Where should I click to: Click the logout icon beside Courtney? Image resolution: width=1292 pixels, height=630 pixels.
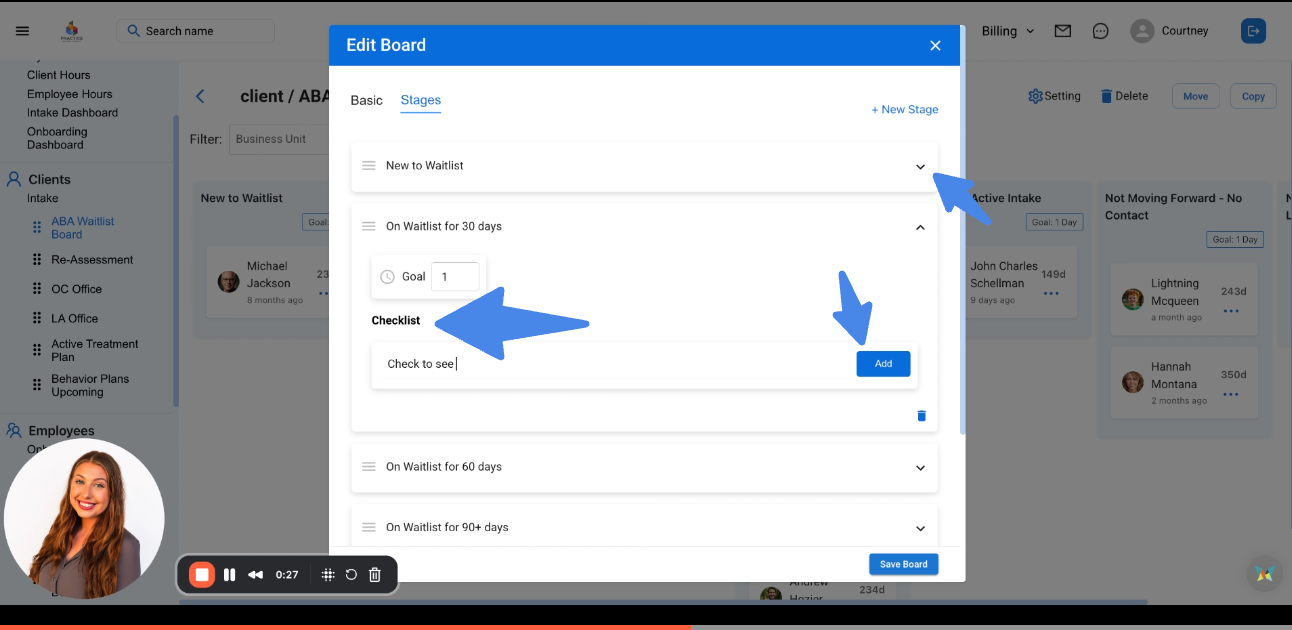[x=1253, y=31]
